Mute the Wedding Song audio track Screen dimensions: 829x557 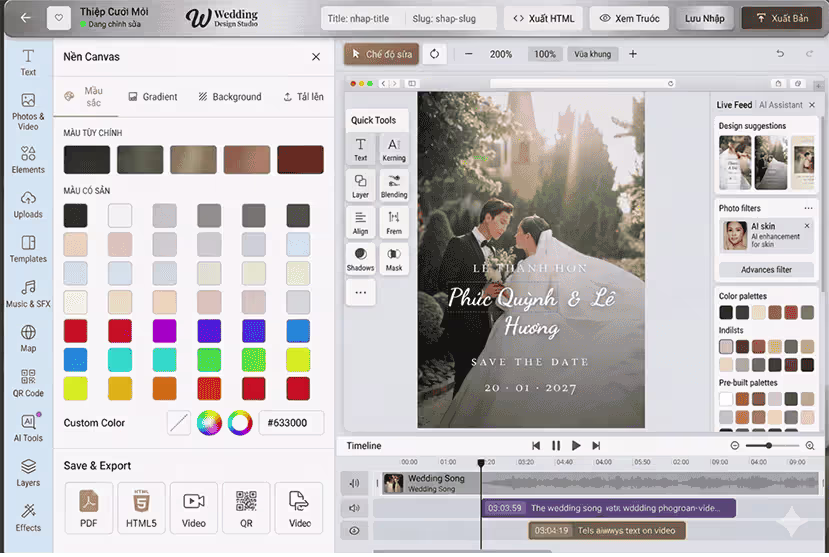click(354, 483)
